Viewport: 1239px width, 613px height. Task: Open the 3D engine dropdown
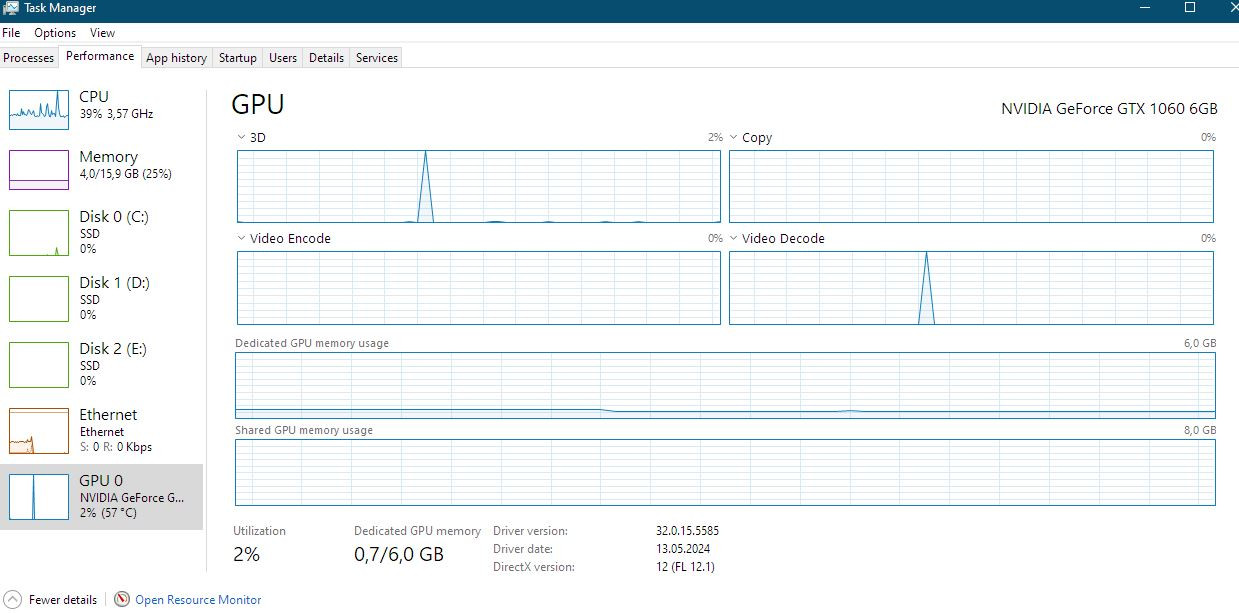[241, 137]
